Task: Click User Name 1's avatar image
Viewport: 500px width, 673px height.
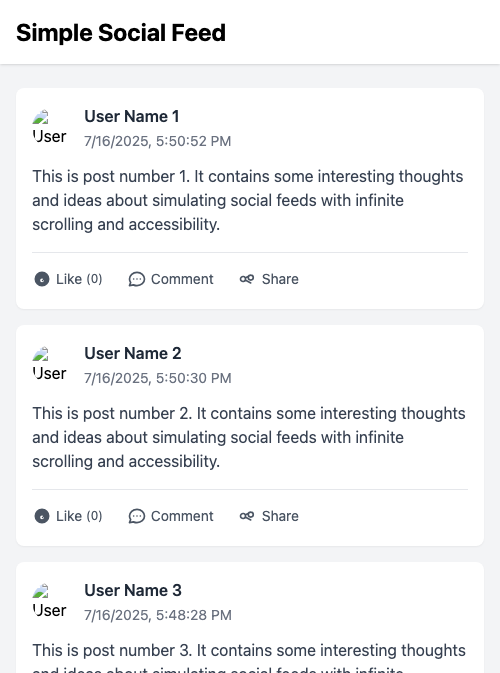Action: click(49, 127)
